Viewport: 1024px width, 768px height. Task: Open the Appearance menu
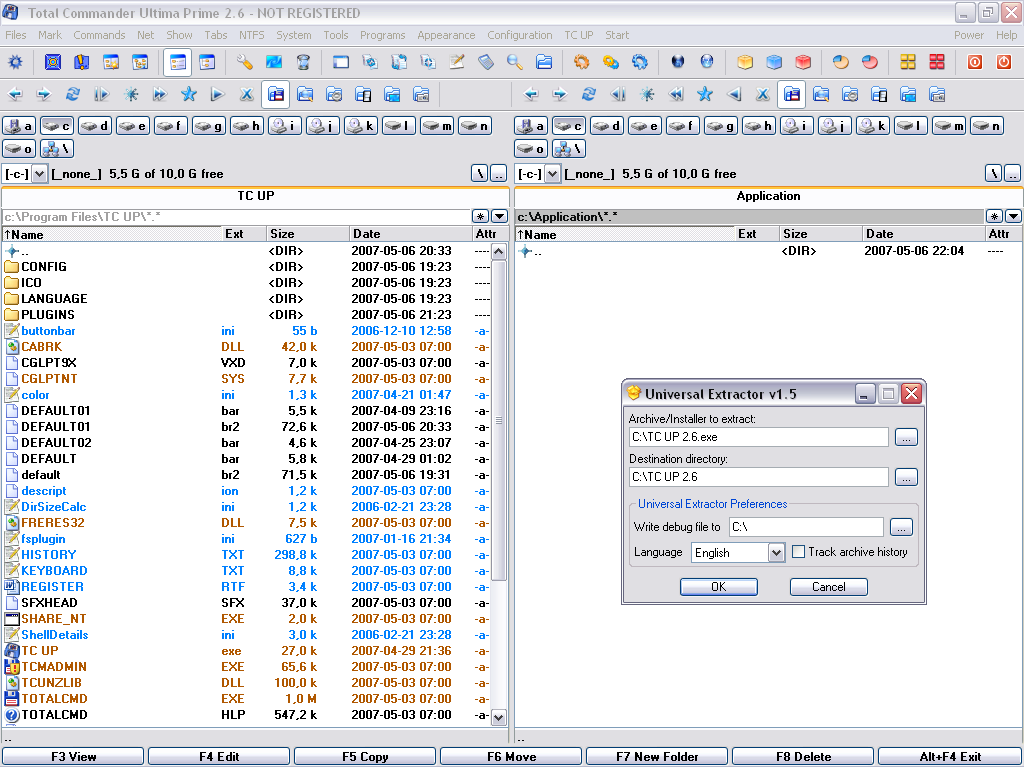coord(446,35)
